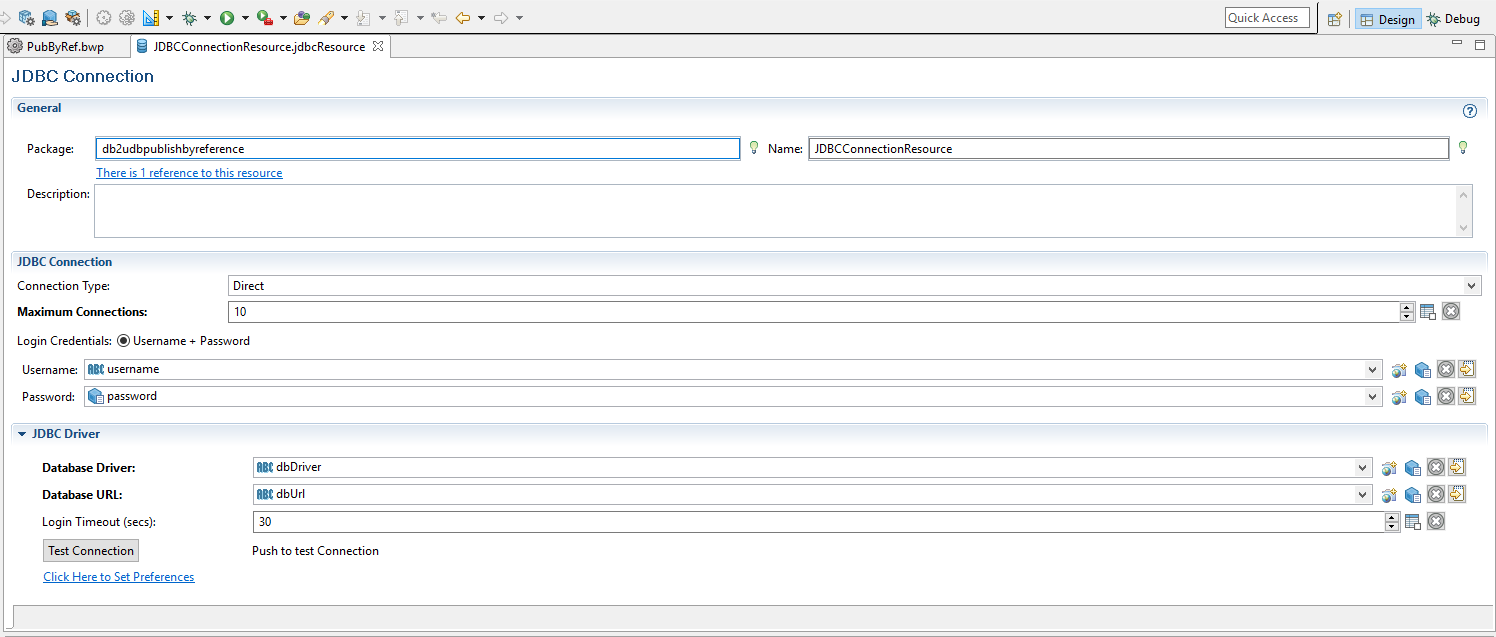Image resolution: width=1496 pixels, height=637 pixels.
Task: Switch Password to literal value
Action: [1467, 396]
